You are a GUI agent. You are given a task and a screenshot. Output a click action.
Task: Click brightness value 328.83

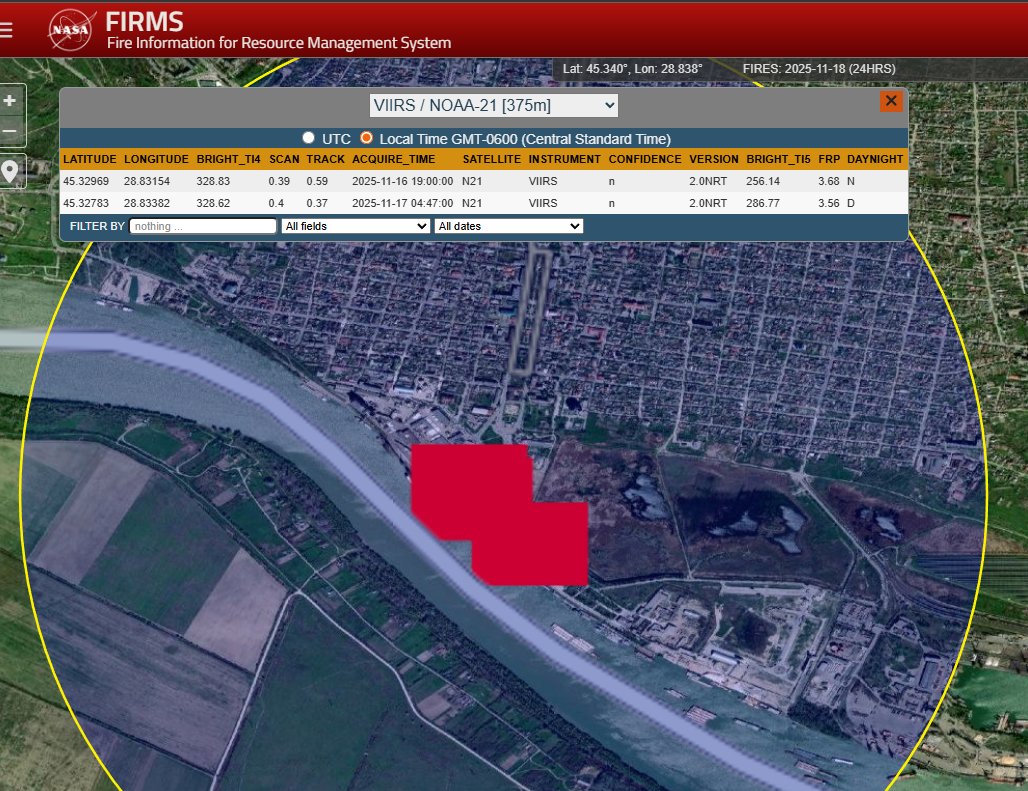[x=213, y=182]
